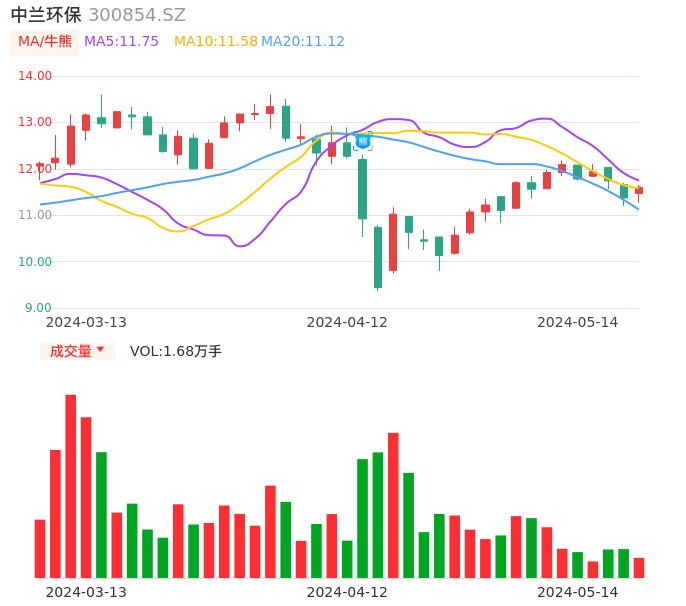Click the 300854.SZ stock code
Viewport: 686px width, 606px height.
click(x=137, y=15)
